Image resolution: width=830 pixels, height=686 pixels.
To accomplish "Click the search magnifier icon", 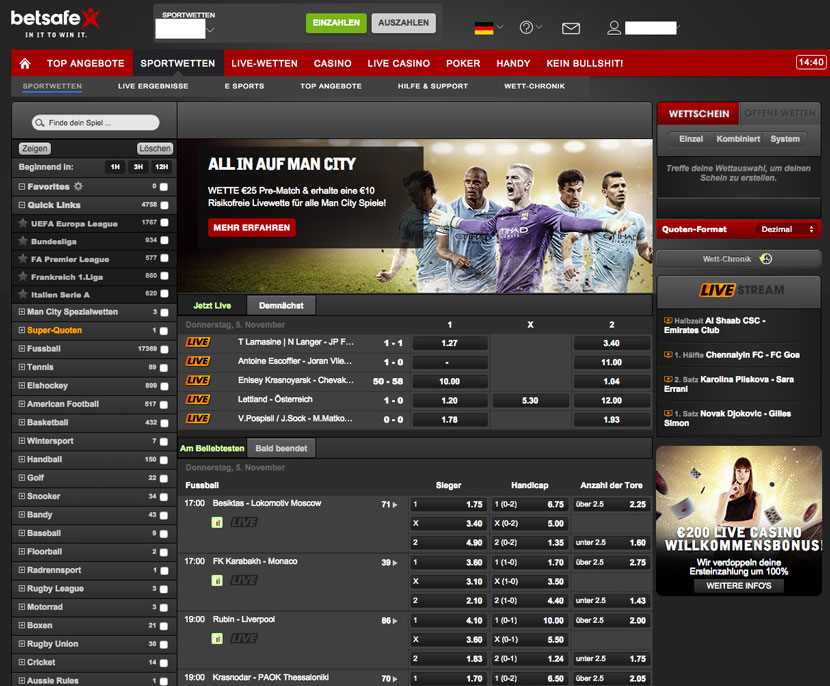I will [x=40, y=123].
